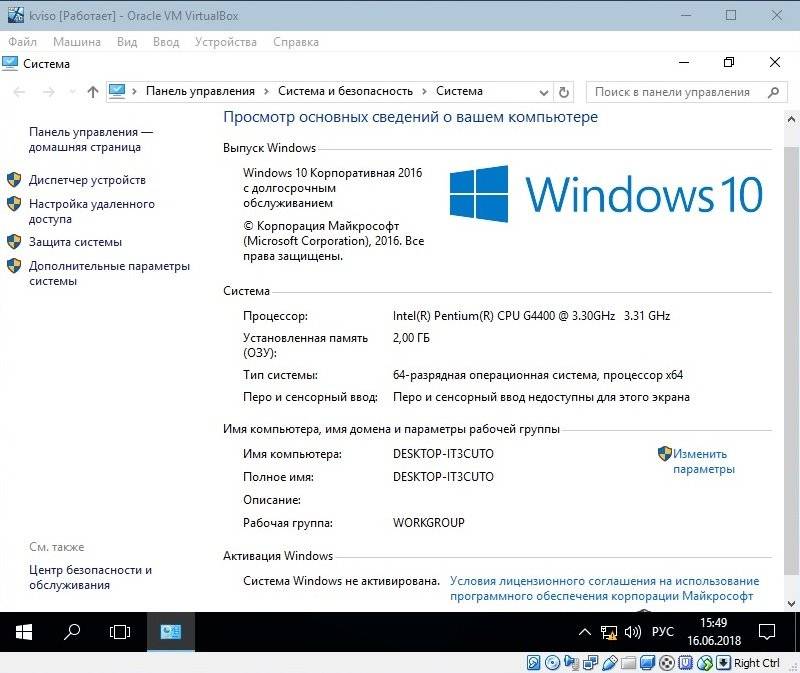
Task: Click VirtualBox keyboard capture arrow icon
Action: pyautogui.click(x=723, y=663)
